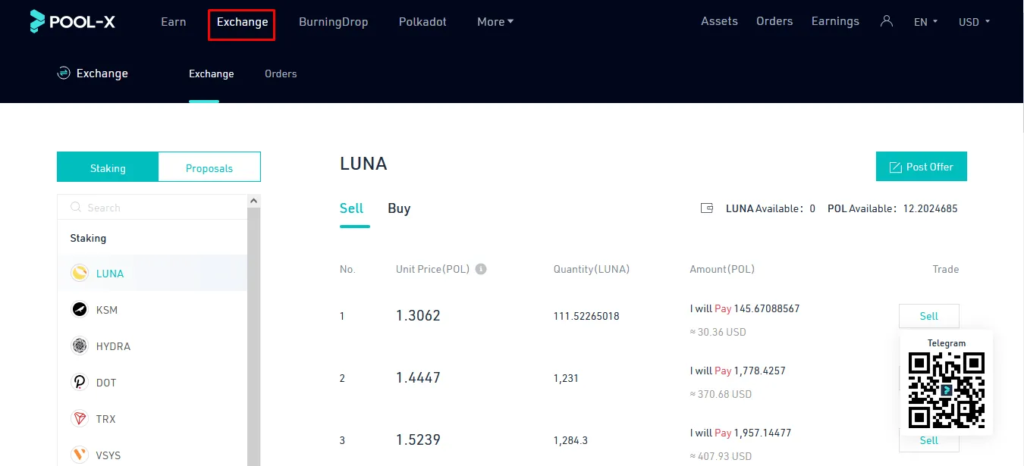Click the Telegram QR code
Viewport: 1024px width, 466px height.
(x=946, y=390)
